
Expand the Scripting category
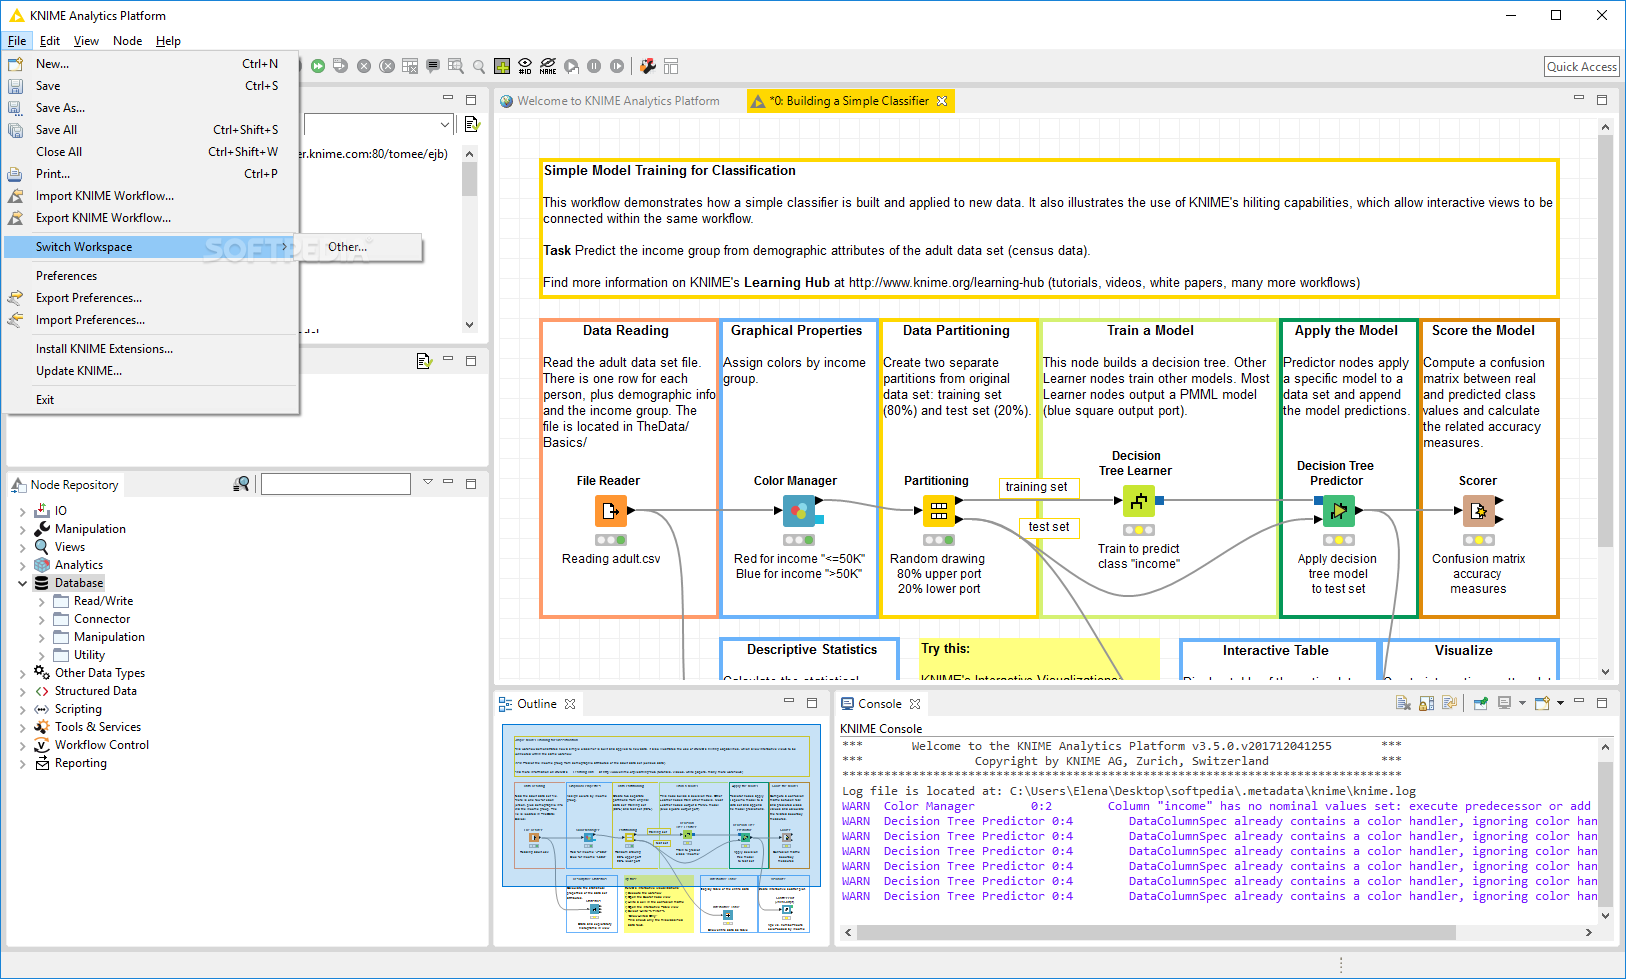(x=22, y=709)
